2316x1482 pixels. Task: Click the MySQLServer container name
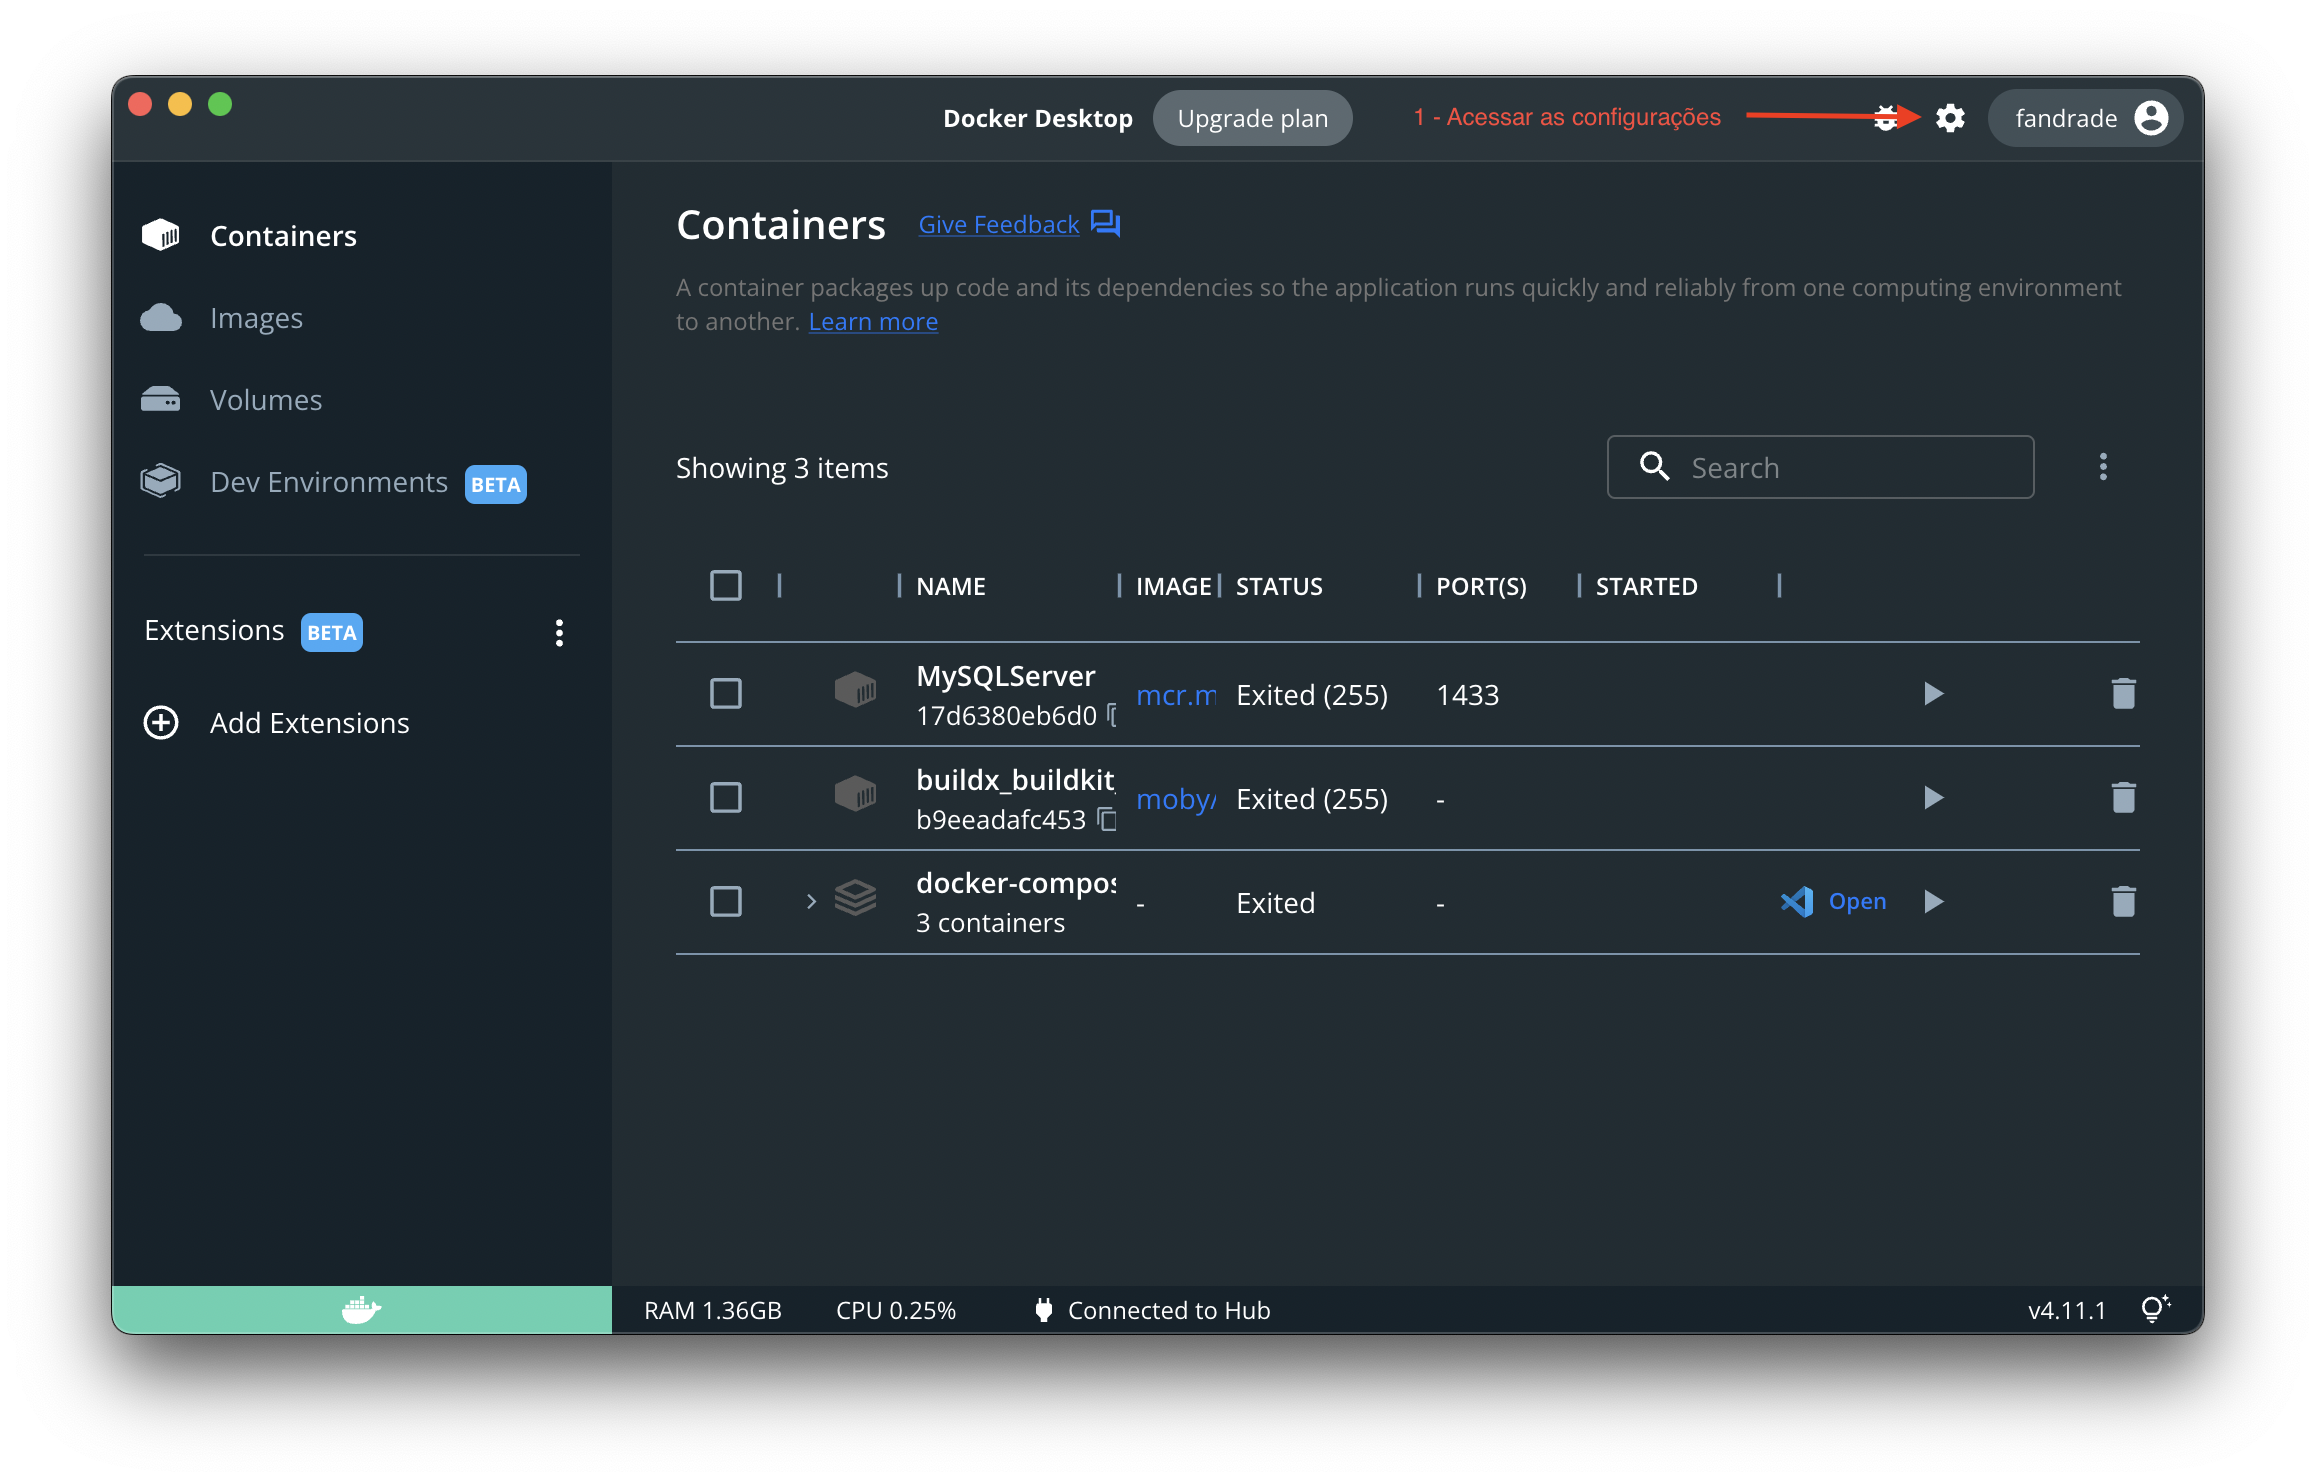[1005, 675]
